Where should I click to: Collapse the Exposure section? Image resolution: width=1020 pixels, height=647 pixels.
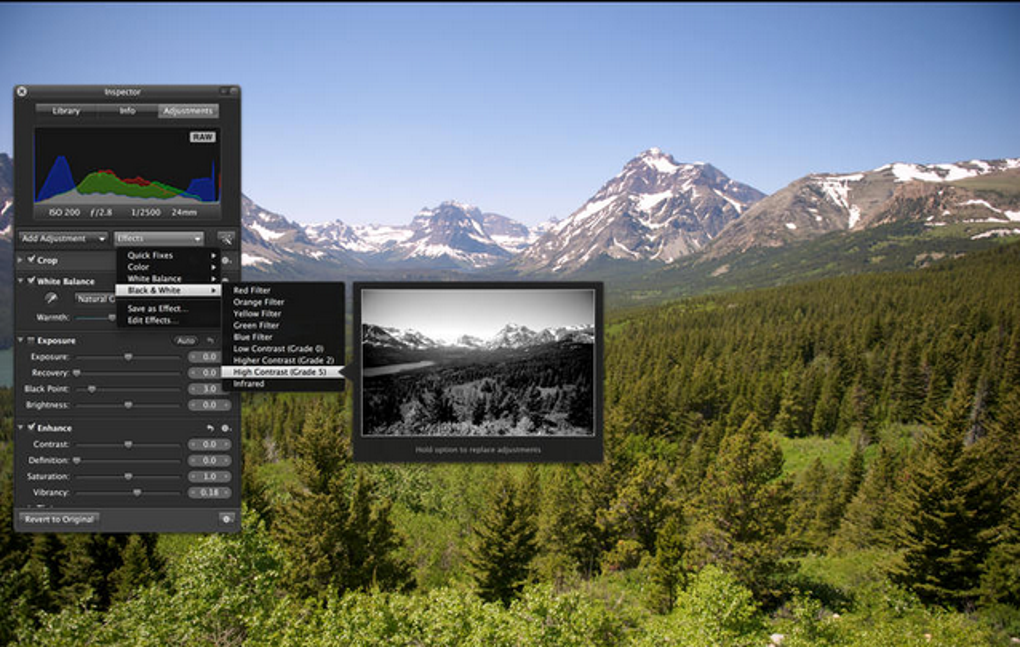[x=20, y=340]
